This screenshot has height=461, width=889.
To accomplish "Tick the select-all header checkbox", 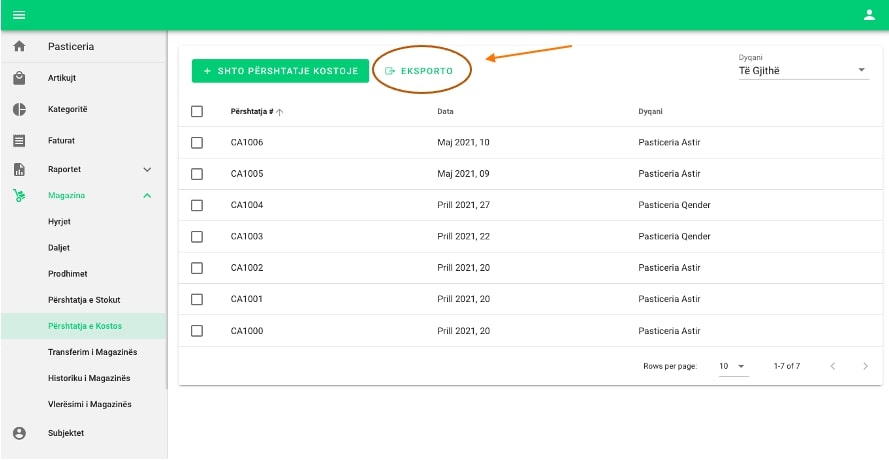I will point(197,111).
